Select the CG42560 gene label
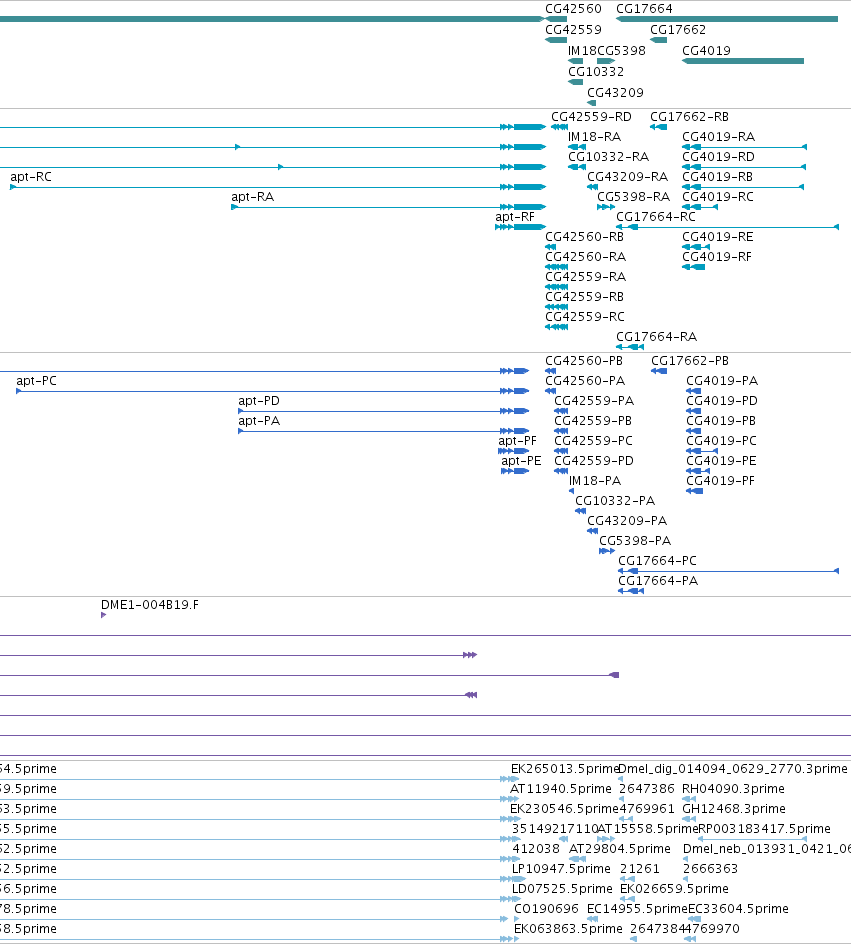851x944 pixels. [573, 8]
